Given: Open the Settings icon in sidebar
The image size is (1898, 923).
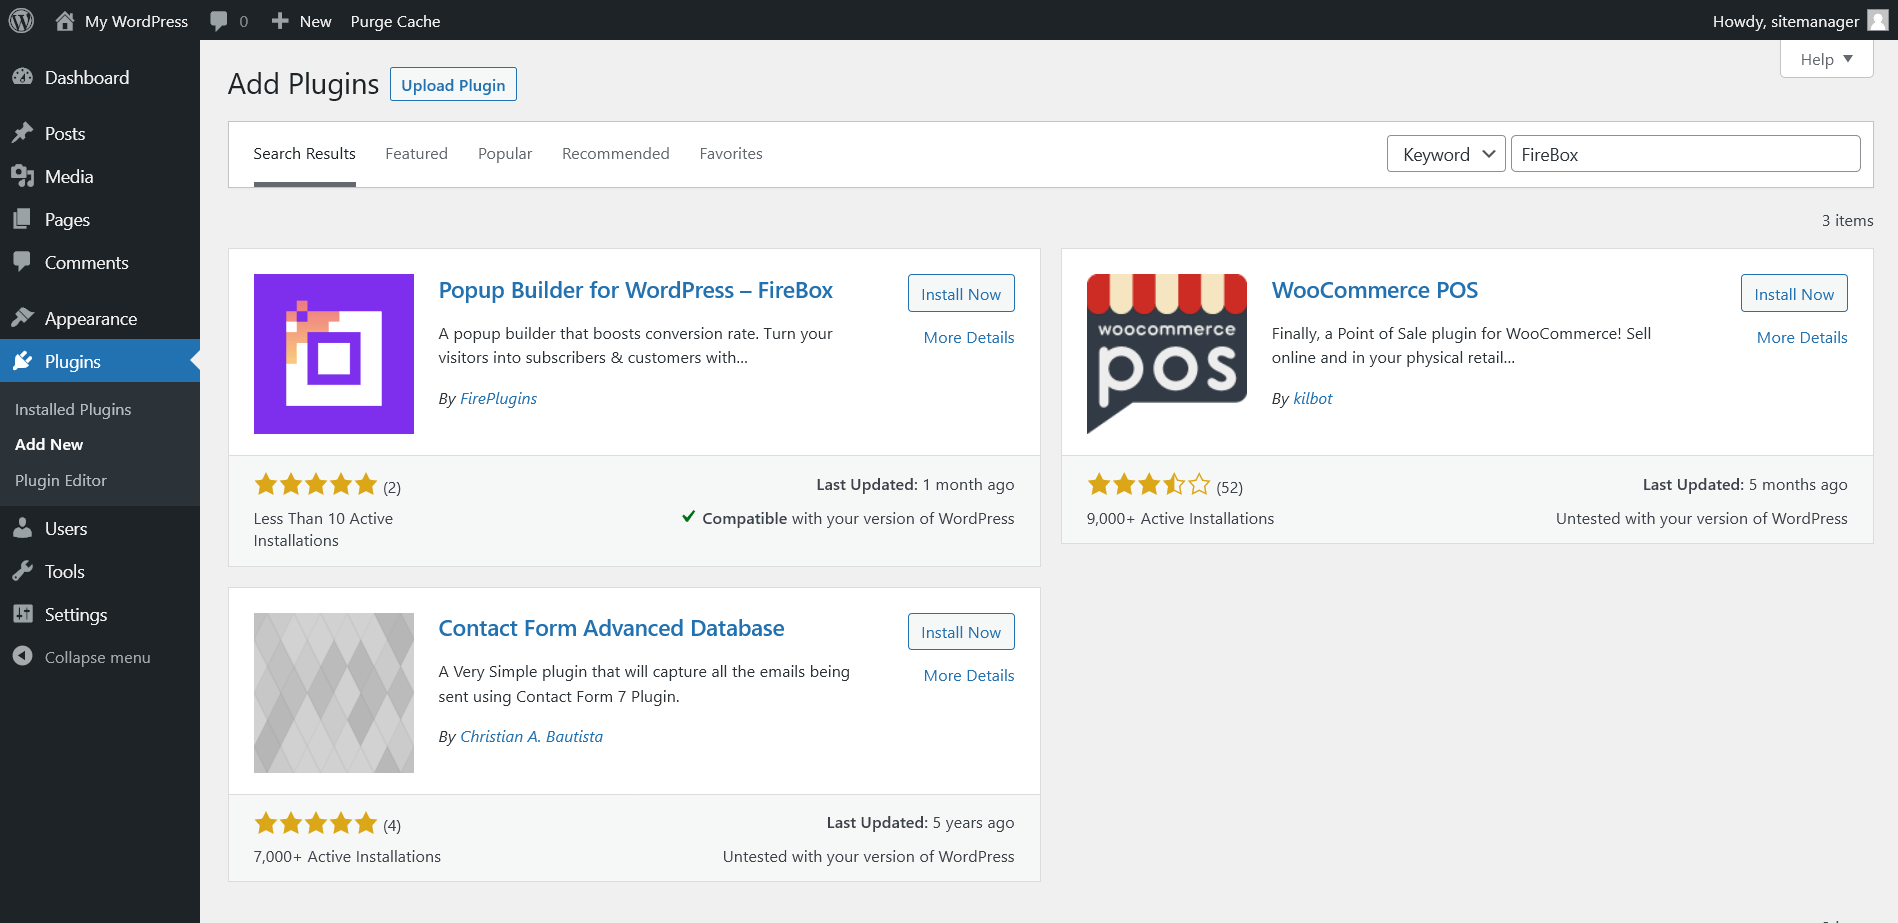Looking at the screenshot, I should tap(24, 614).
